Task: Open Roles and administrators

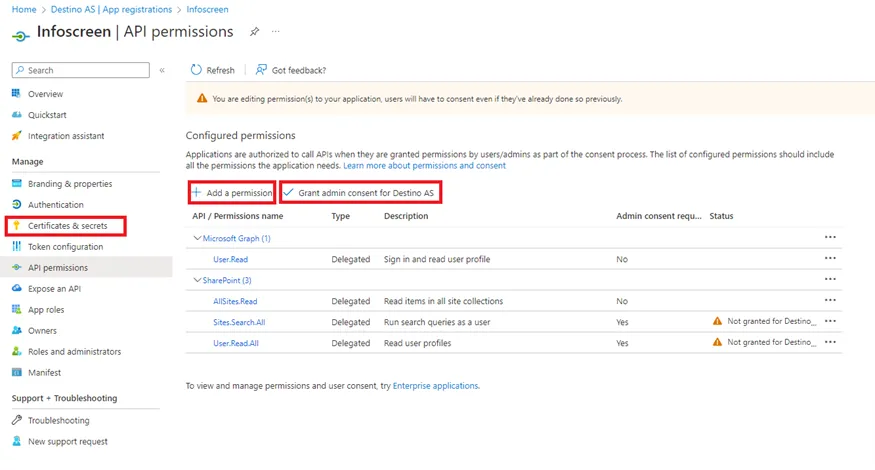Action: point(74,352)
